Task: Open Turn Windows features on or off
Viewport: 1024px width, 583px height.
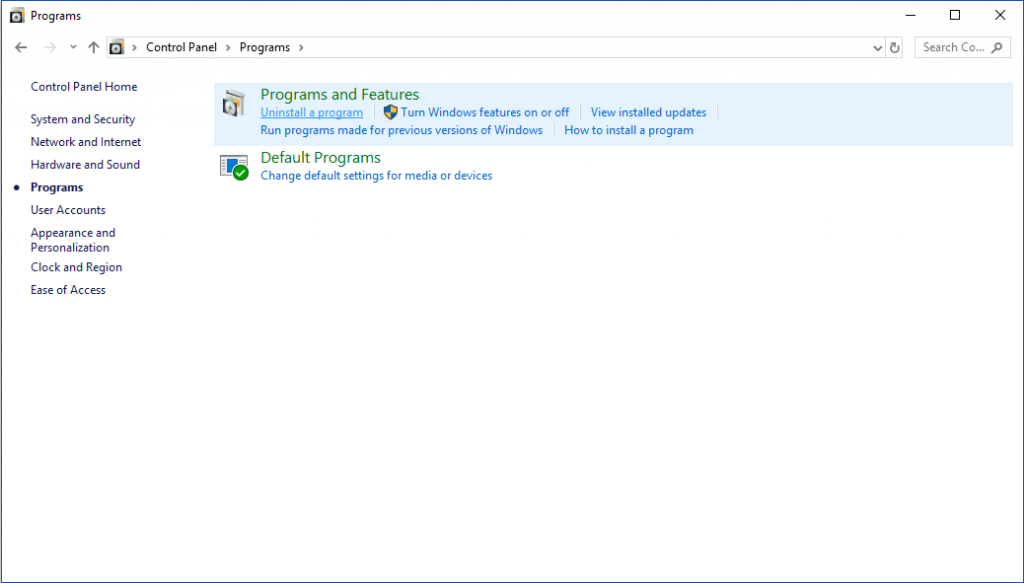Action: [485, 112]
